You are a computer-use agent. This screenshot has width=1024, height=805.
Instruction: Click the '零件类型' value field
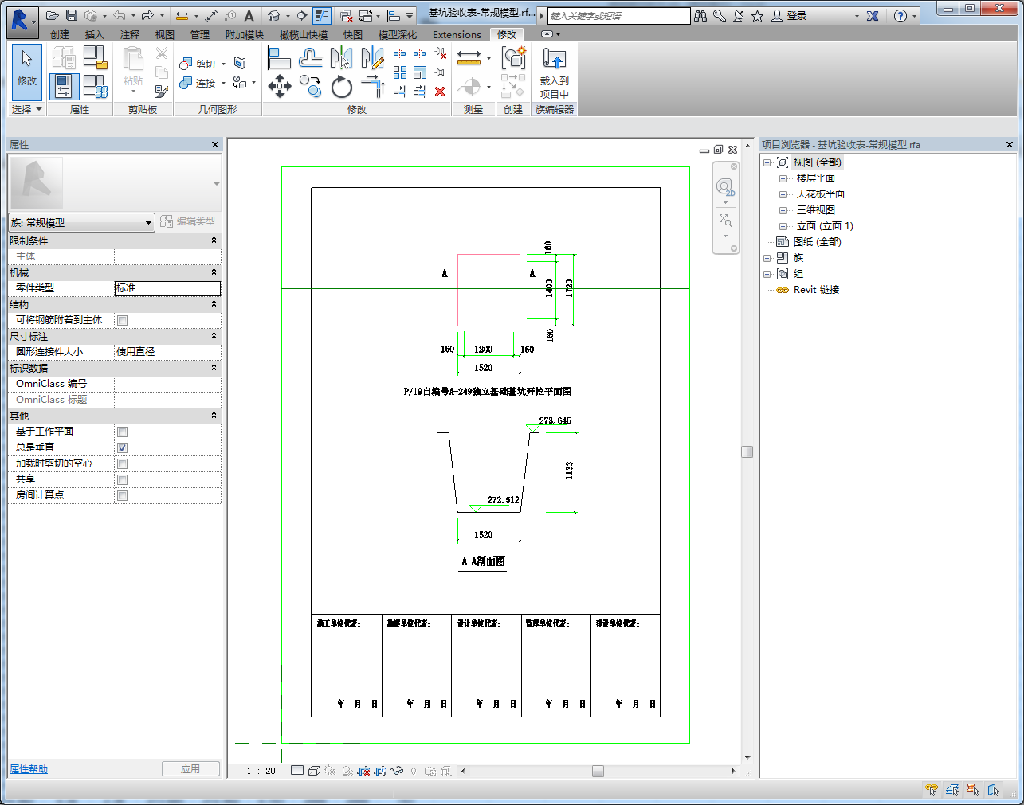[x=168, y=288]
